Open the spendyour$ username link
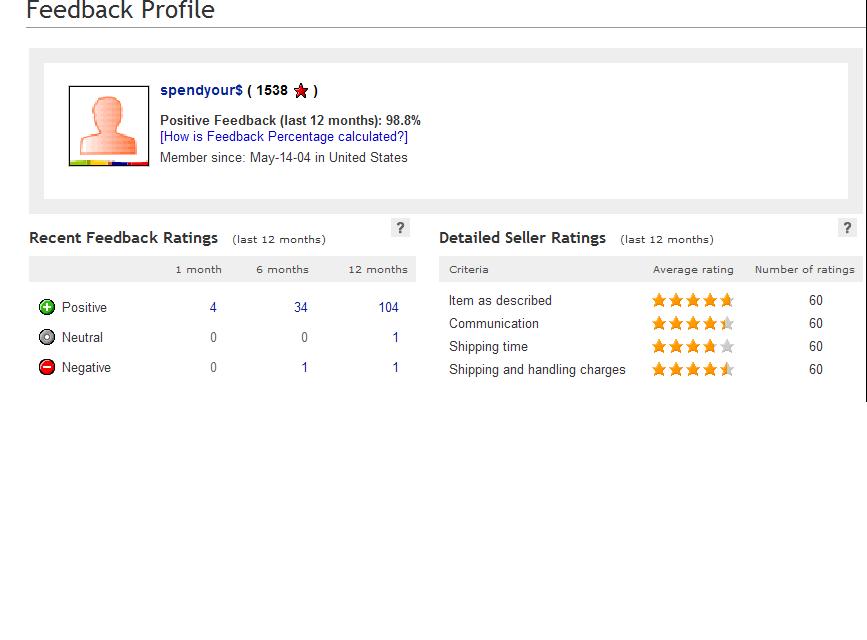867x640 pixels. [x=201, y=90]
